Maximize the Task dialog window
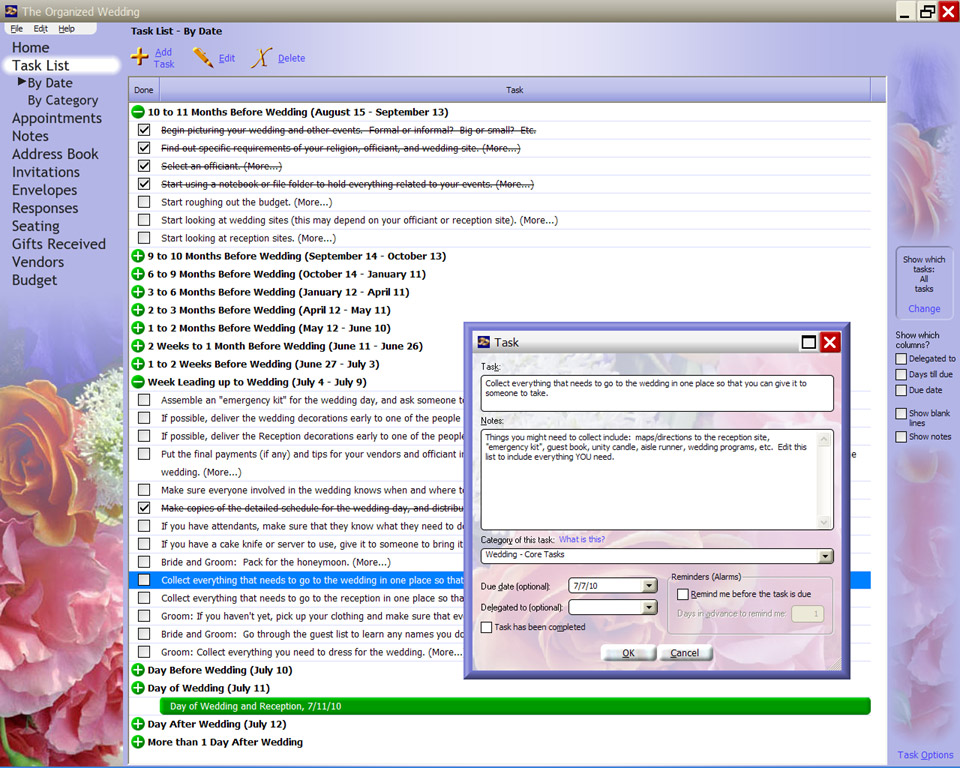Screen dimensions: 960x768 point(809,342)
